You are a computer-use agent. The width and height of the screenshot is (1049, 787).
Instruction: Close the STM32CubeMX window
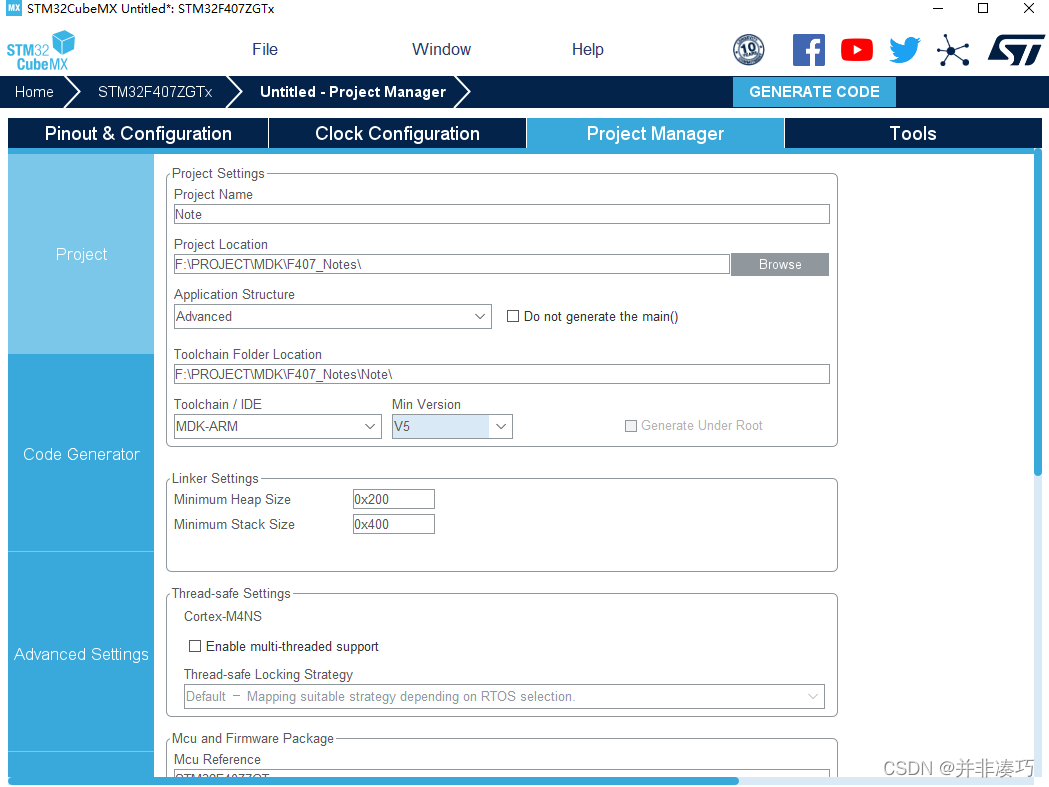pos(1029,9)
